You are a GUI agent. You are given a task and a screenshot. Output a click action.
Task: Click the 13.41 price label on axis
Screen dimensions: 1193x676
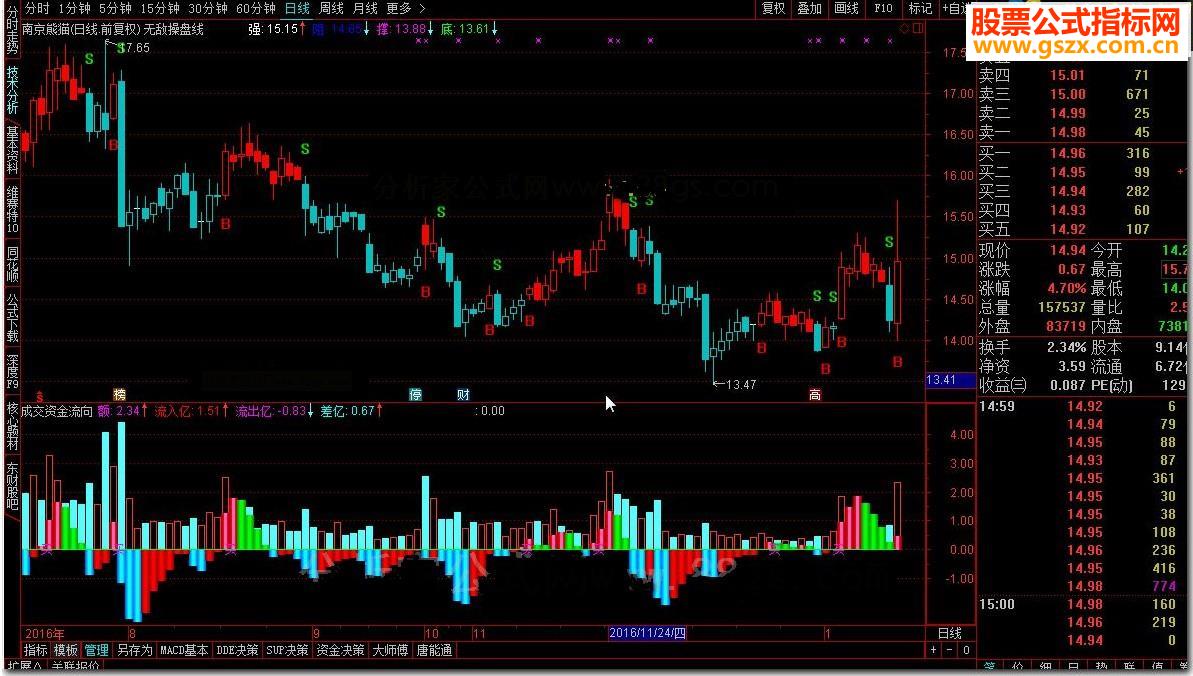point(950,380)
